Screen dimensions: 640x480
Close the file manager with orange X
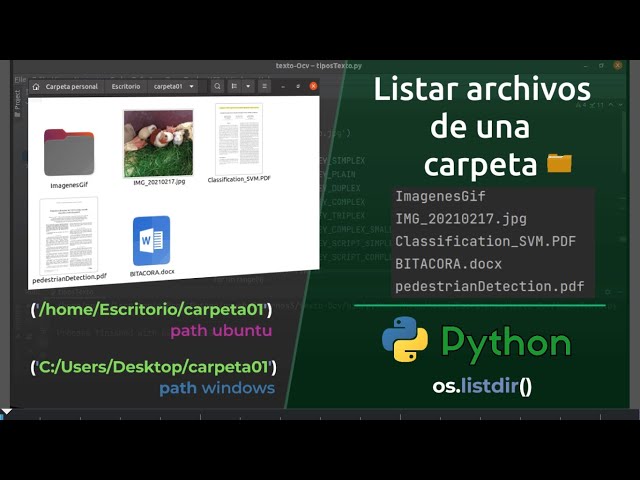click(x=313, y=86)
